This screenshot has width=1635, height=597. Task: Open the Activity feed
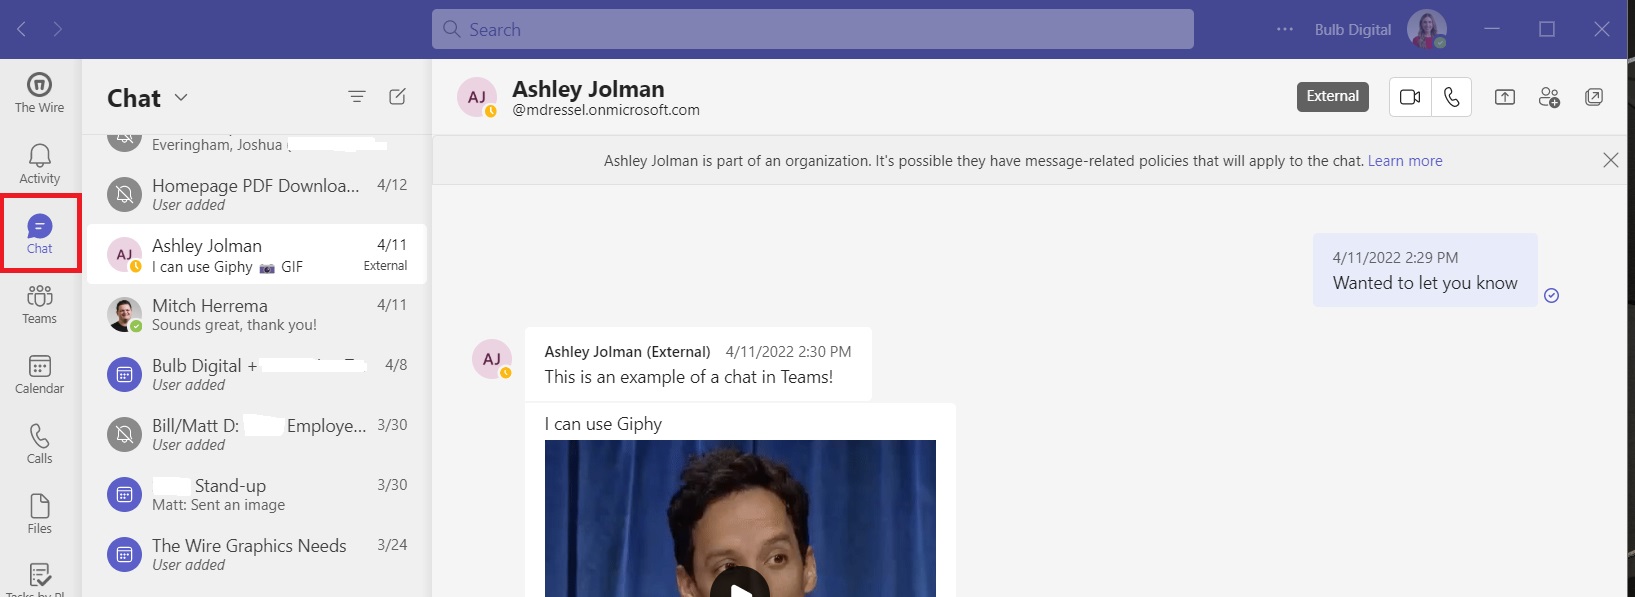(39, 164)
